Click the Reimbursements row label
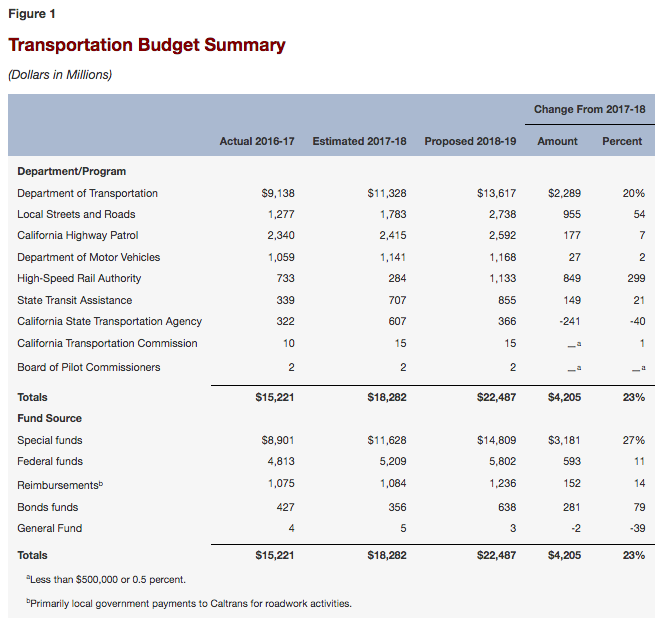Screen dimensions: 657x628 click(60, 485)
